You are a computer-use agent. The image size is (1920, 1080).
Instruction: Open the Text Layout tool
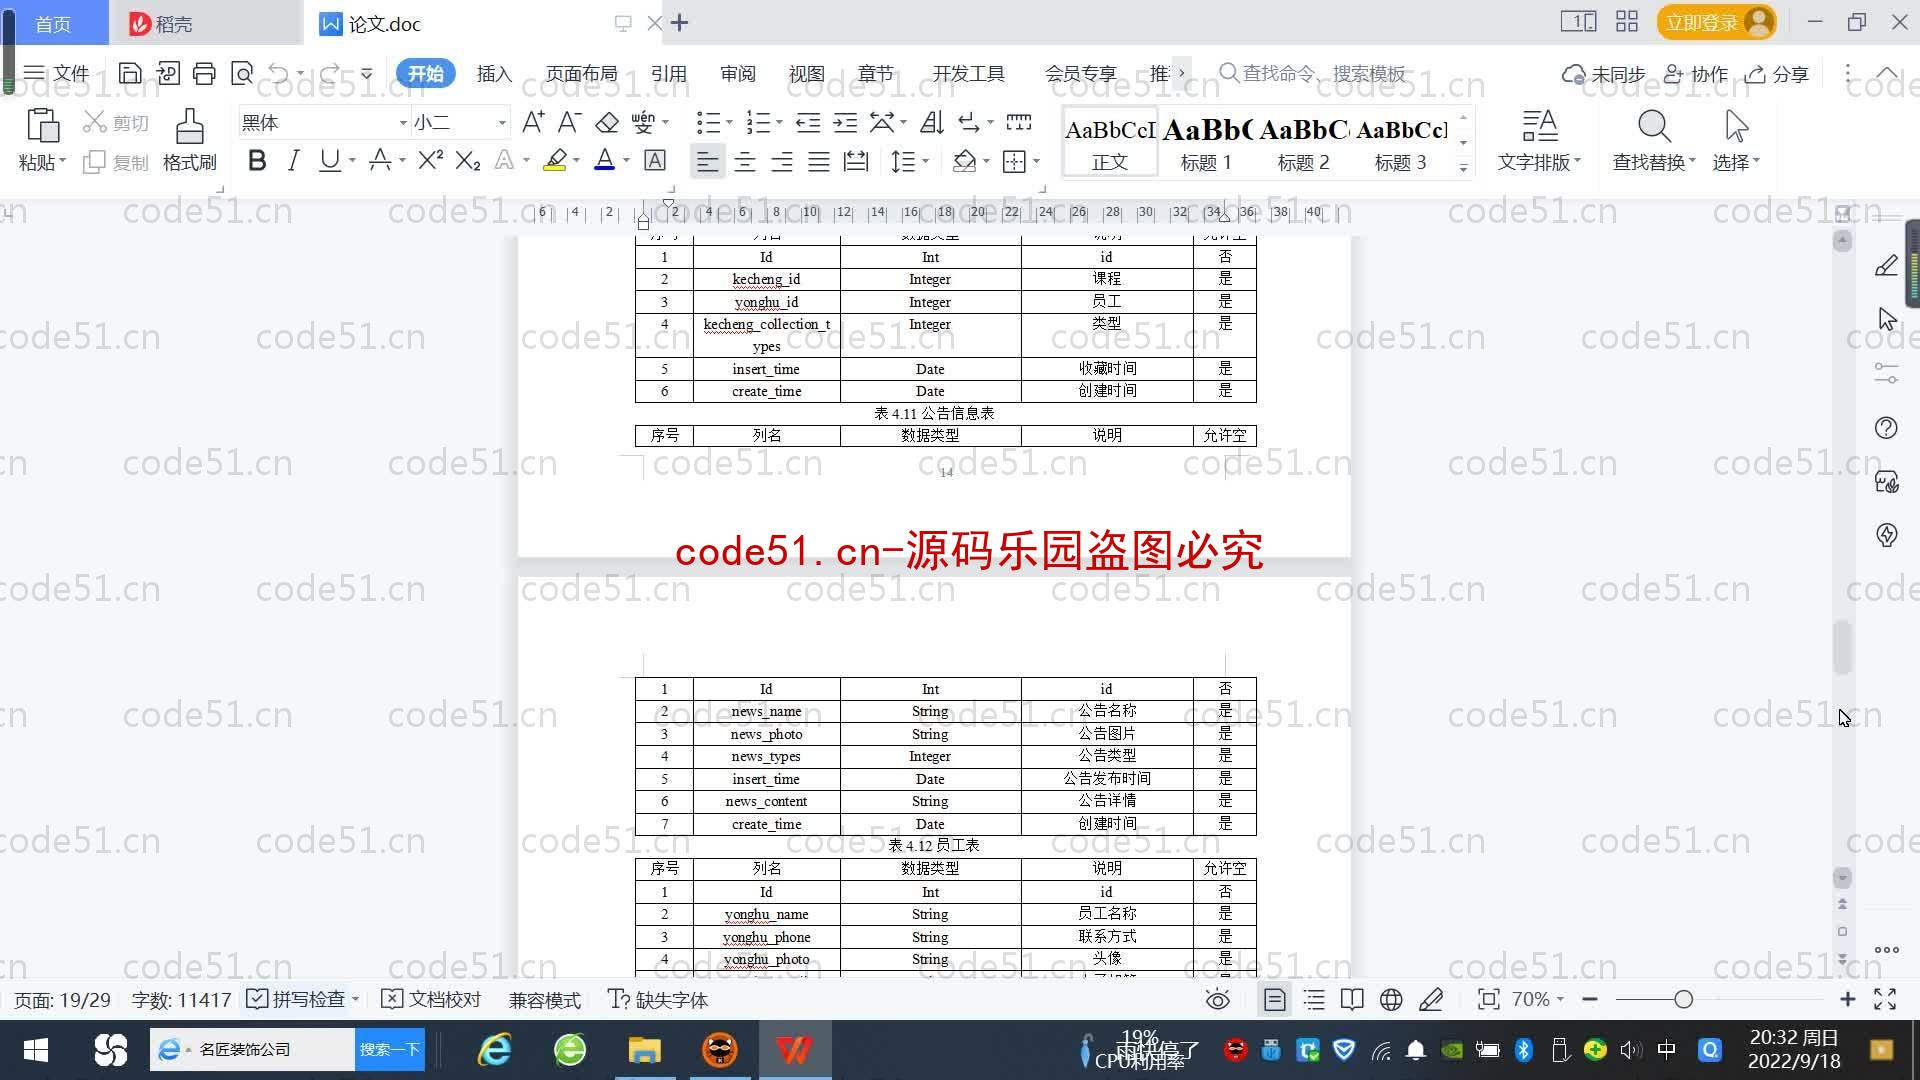click(x=1539, y=140)
